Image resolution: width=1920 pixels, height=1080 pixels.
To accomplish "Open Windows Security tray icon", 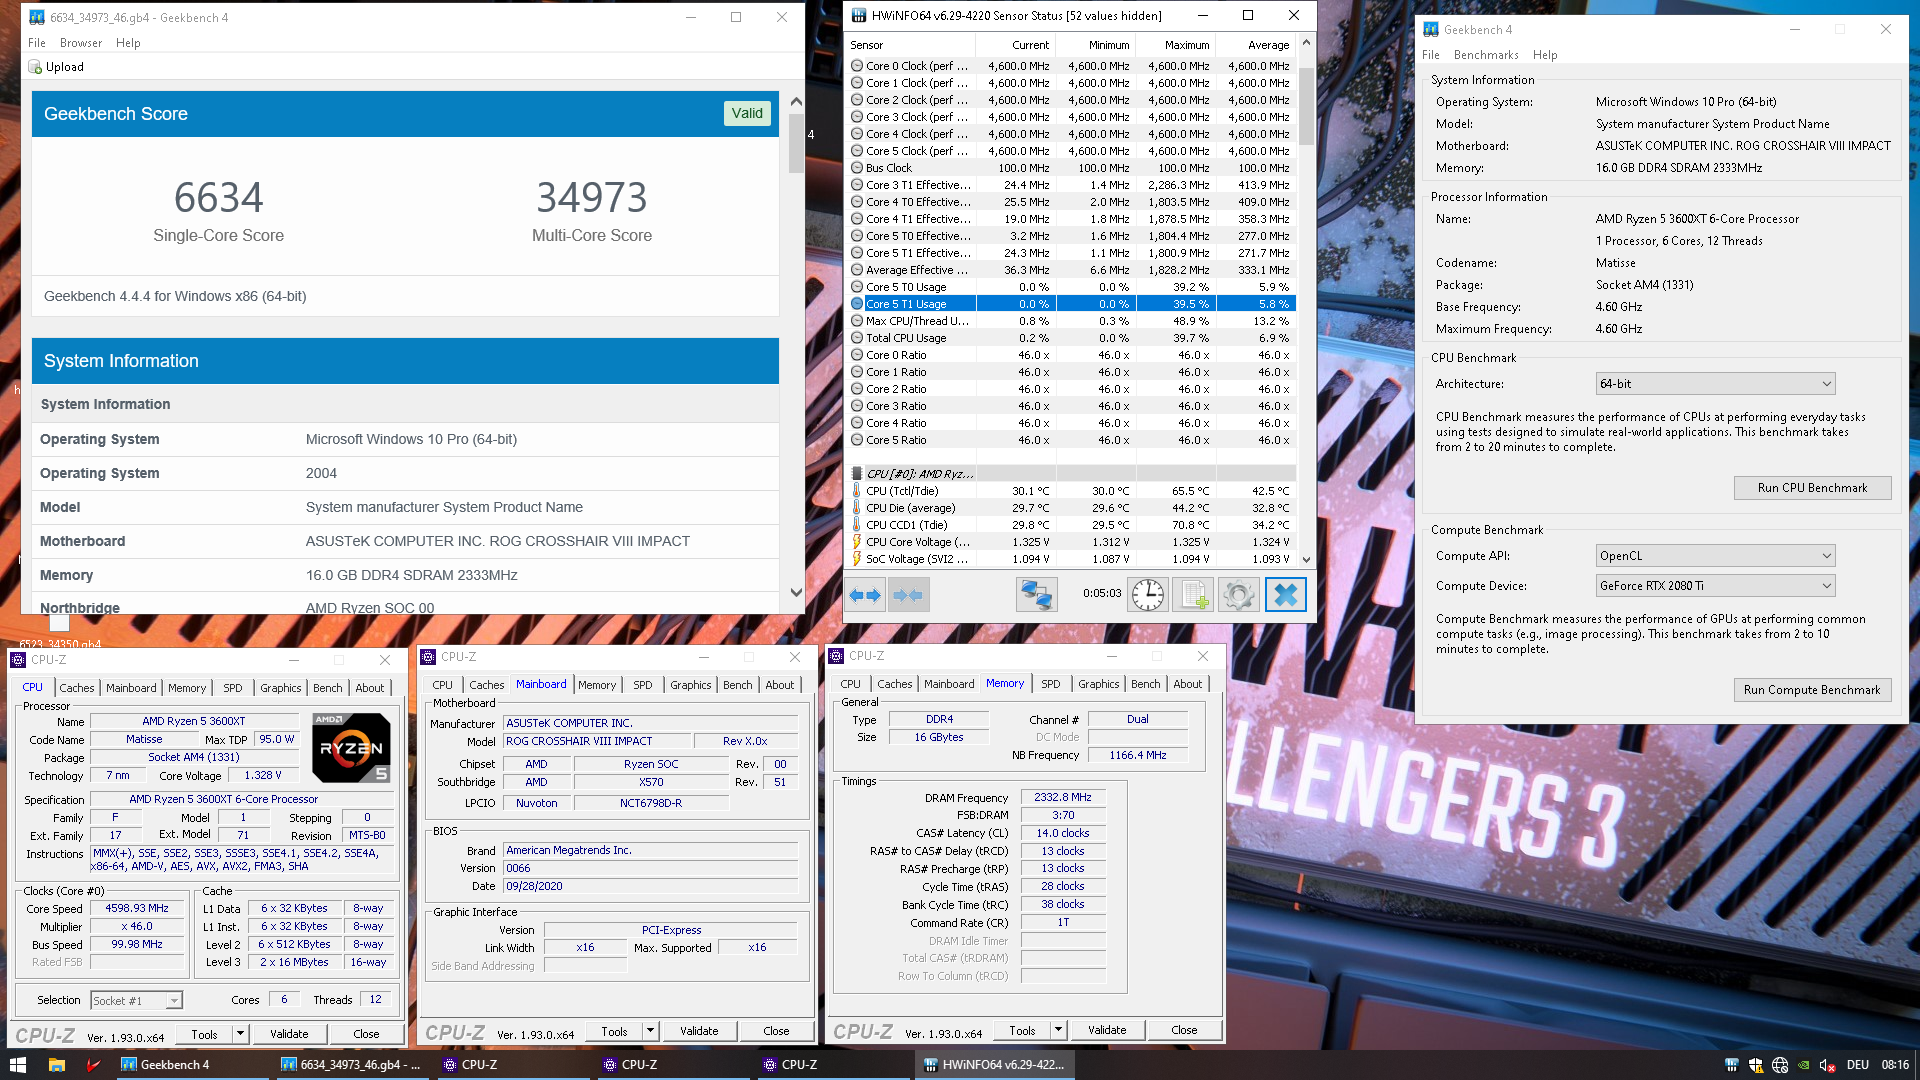I will (1756, 1065).
